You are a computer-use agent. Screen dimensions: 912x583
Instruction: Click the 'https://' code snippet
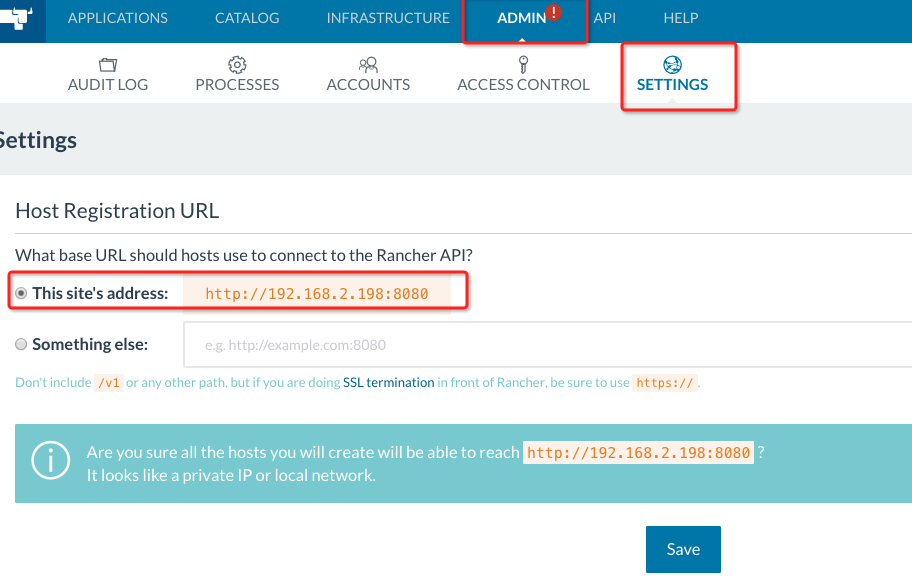pyautogui.click(x=665, y=383)
